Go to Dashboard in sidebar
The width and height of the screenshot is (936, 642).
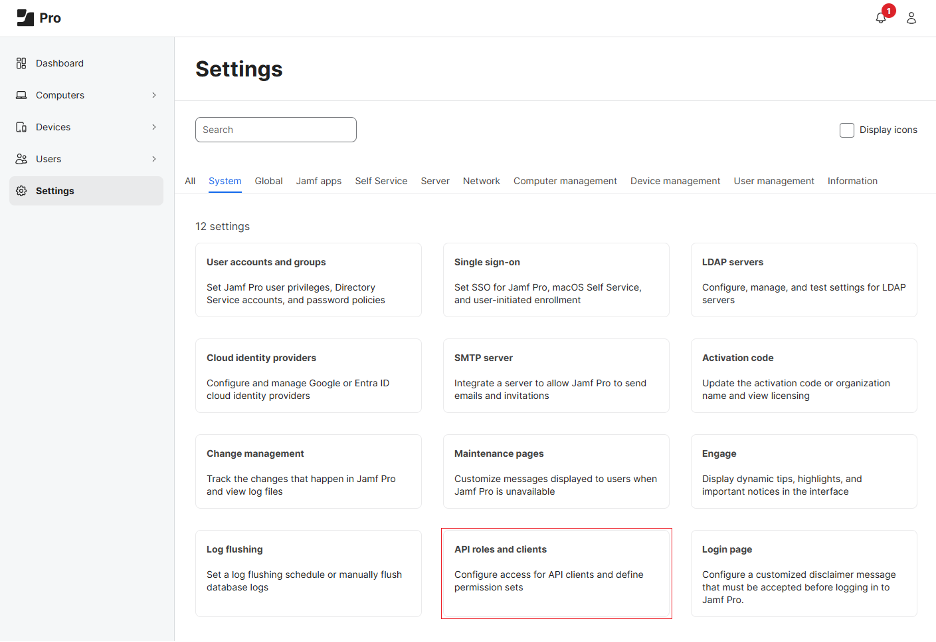(86, 63)
